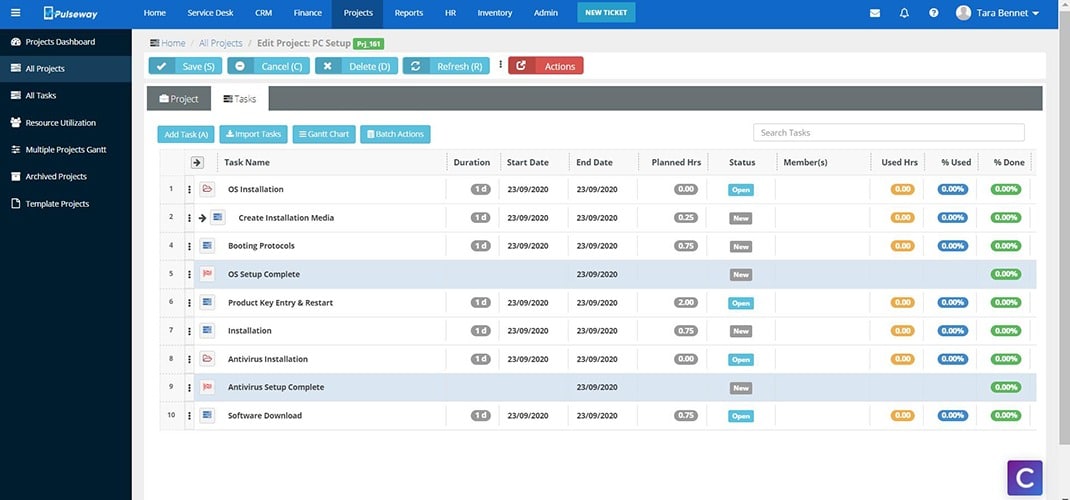This screenshot has height=500, width=1070.
Task: Click the Search Tasks field
Action: [x=888, y=132]
